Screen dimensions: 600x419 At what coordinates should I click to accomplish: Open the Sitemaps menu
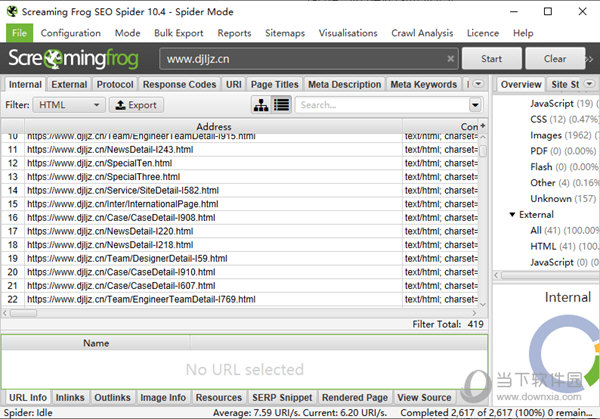(x=285, y=33)
